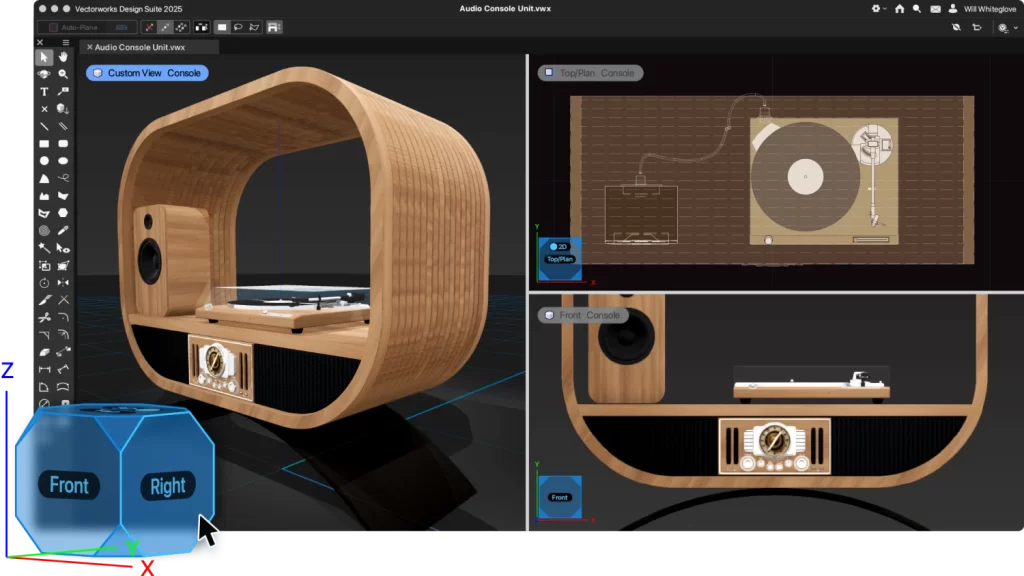1024x576 pixels.
Task: Toggle the 2D Top/Plan view badge
Action: tap(559, 246)
